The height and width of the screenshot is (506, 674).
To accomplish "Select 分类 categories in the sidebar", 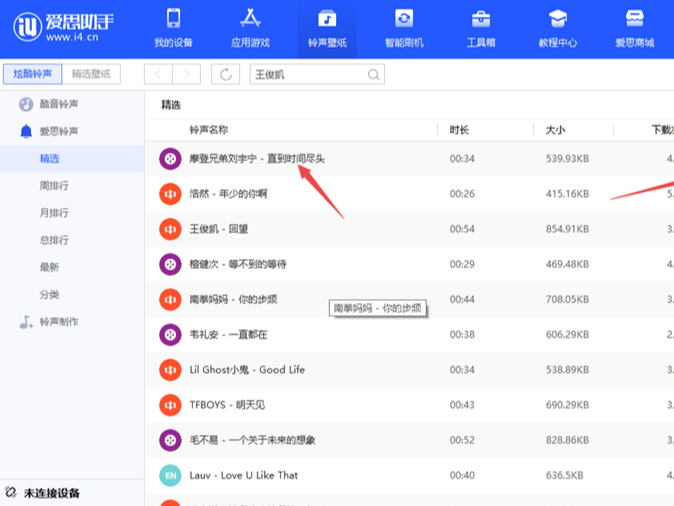I will (x=49, y=294).
